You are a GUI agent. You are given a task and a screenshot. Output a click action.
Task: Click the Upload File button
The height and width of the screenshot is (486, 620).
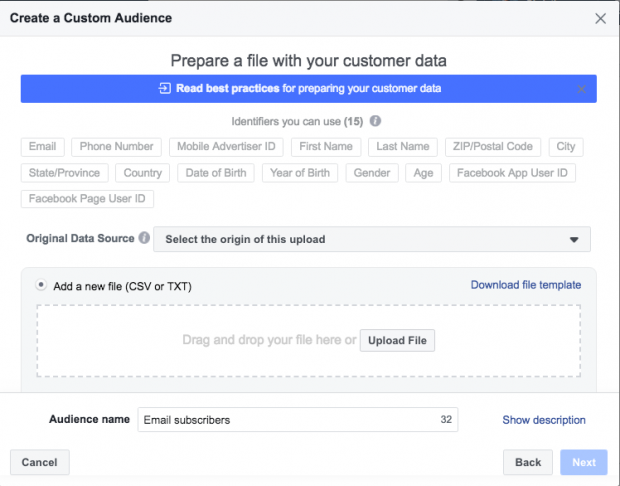pos(397,340)
